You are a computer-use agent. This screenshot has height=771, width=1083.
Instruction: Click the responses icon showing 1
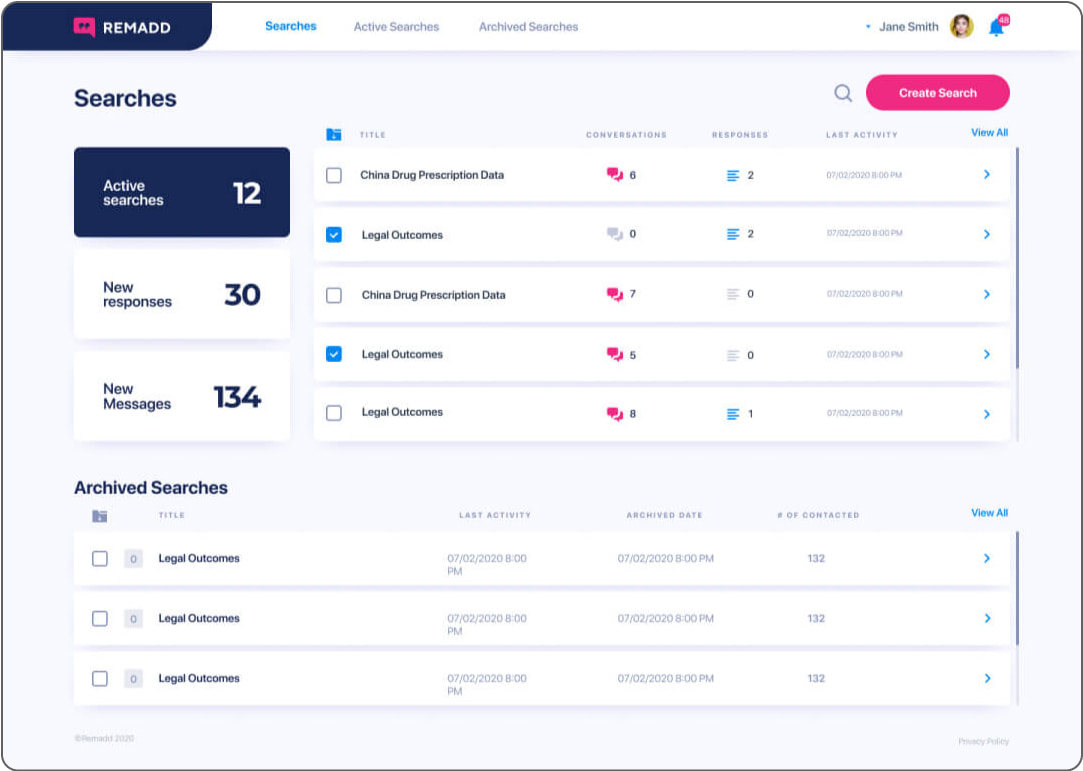pyautogui.click(x=733, y=414)
